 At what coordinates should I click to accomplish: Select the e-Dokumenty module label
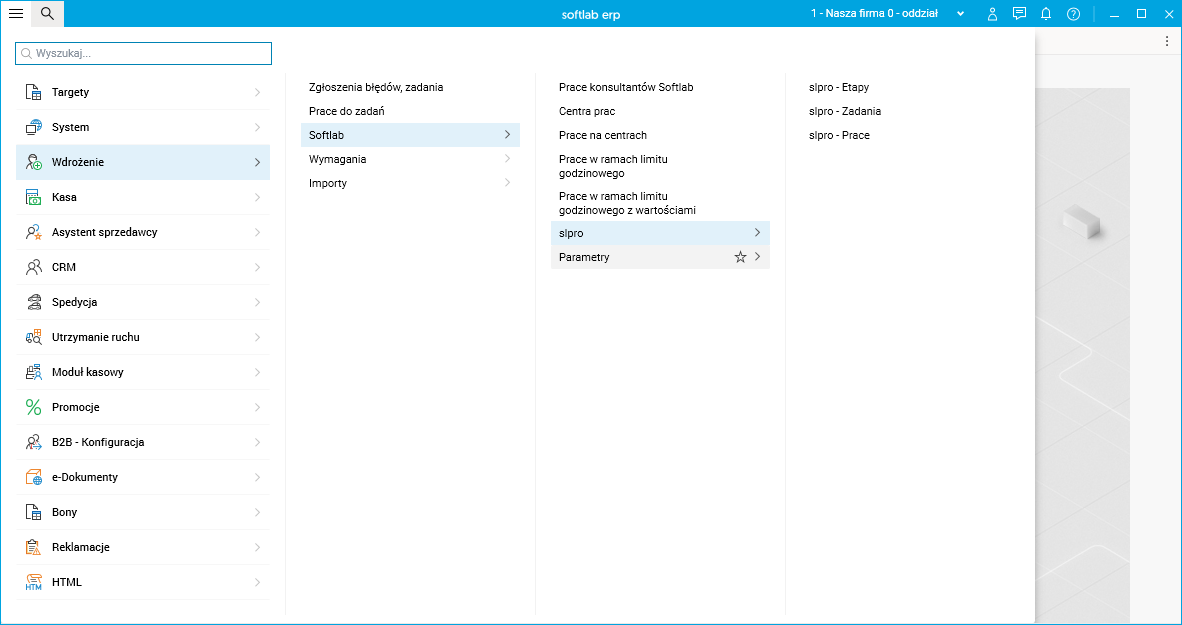point(85,477)
